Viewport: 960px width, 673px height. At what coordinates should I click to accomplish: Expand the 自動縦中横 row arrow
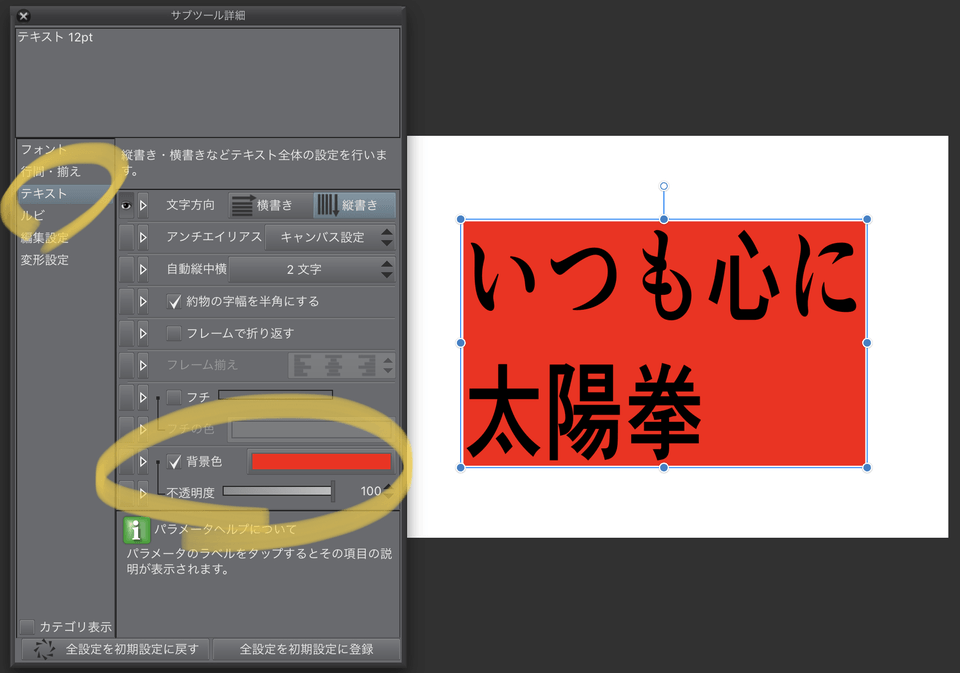click(143, 269)
